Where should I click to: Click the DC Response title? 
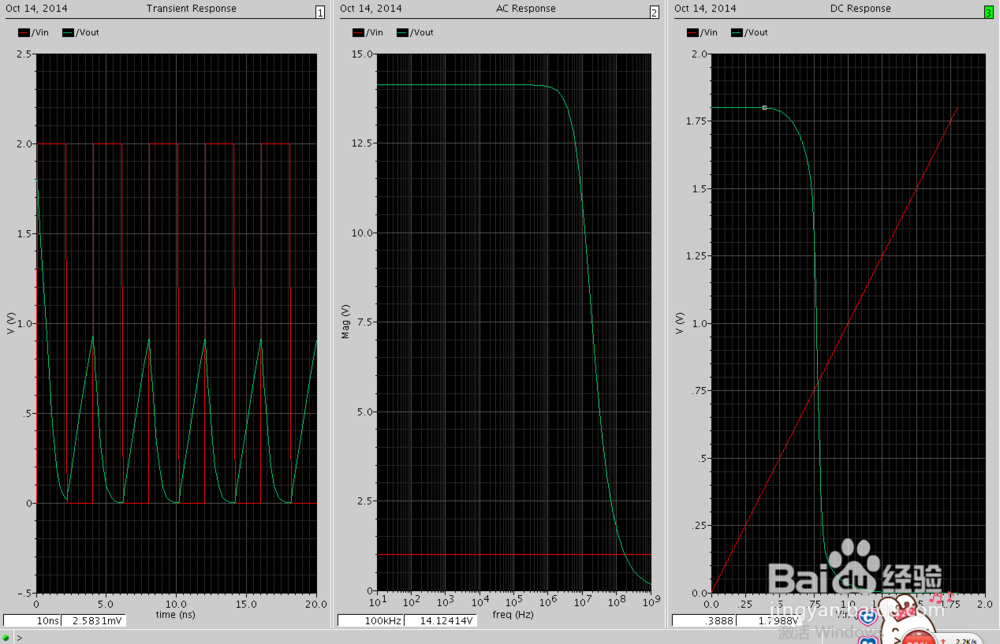click(860, 8)
